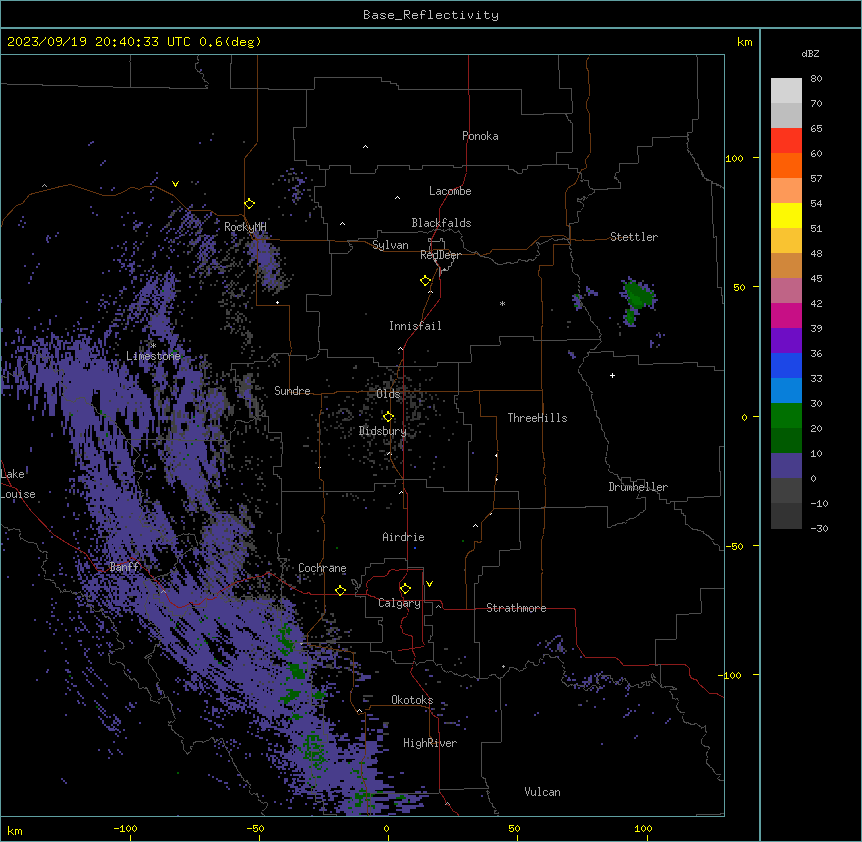Click the Calgary city label
Screen dimensions: 862x842
click(399, 603)
